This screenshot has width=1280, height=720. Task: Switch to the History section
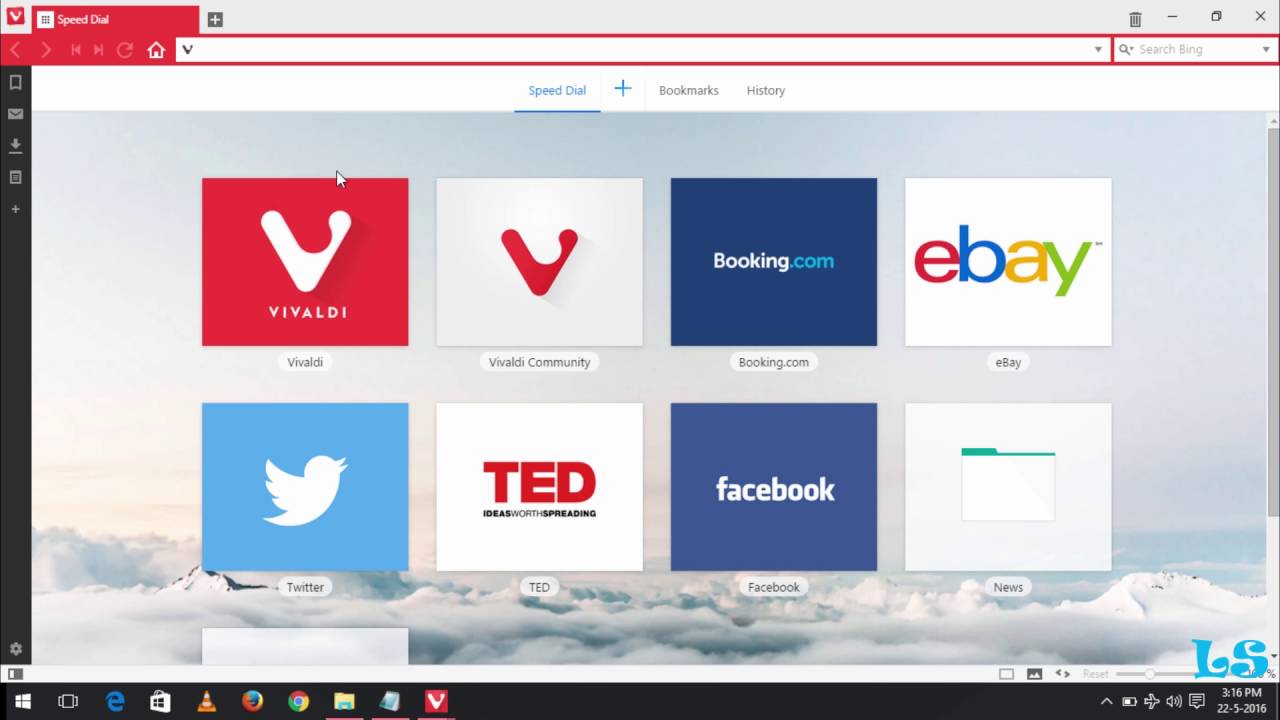tap(766, 90)
